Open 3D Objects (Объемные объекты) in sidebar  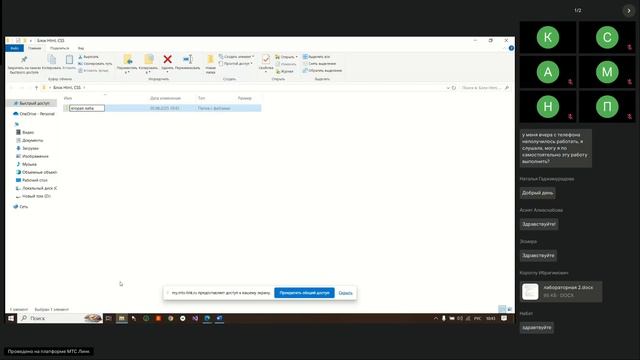pos(36,172)
